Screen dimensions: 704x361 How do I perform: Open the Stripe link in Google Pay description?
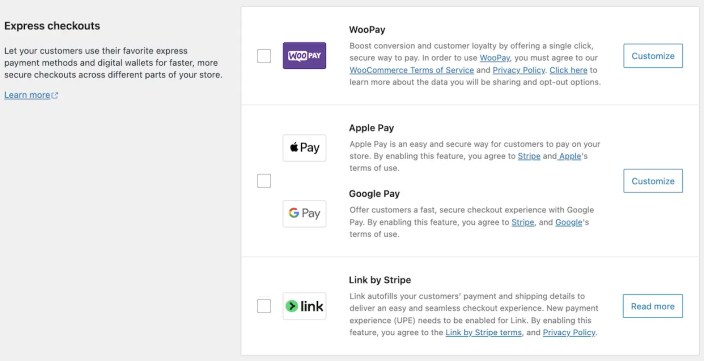coord(523,222)
